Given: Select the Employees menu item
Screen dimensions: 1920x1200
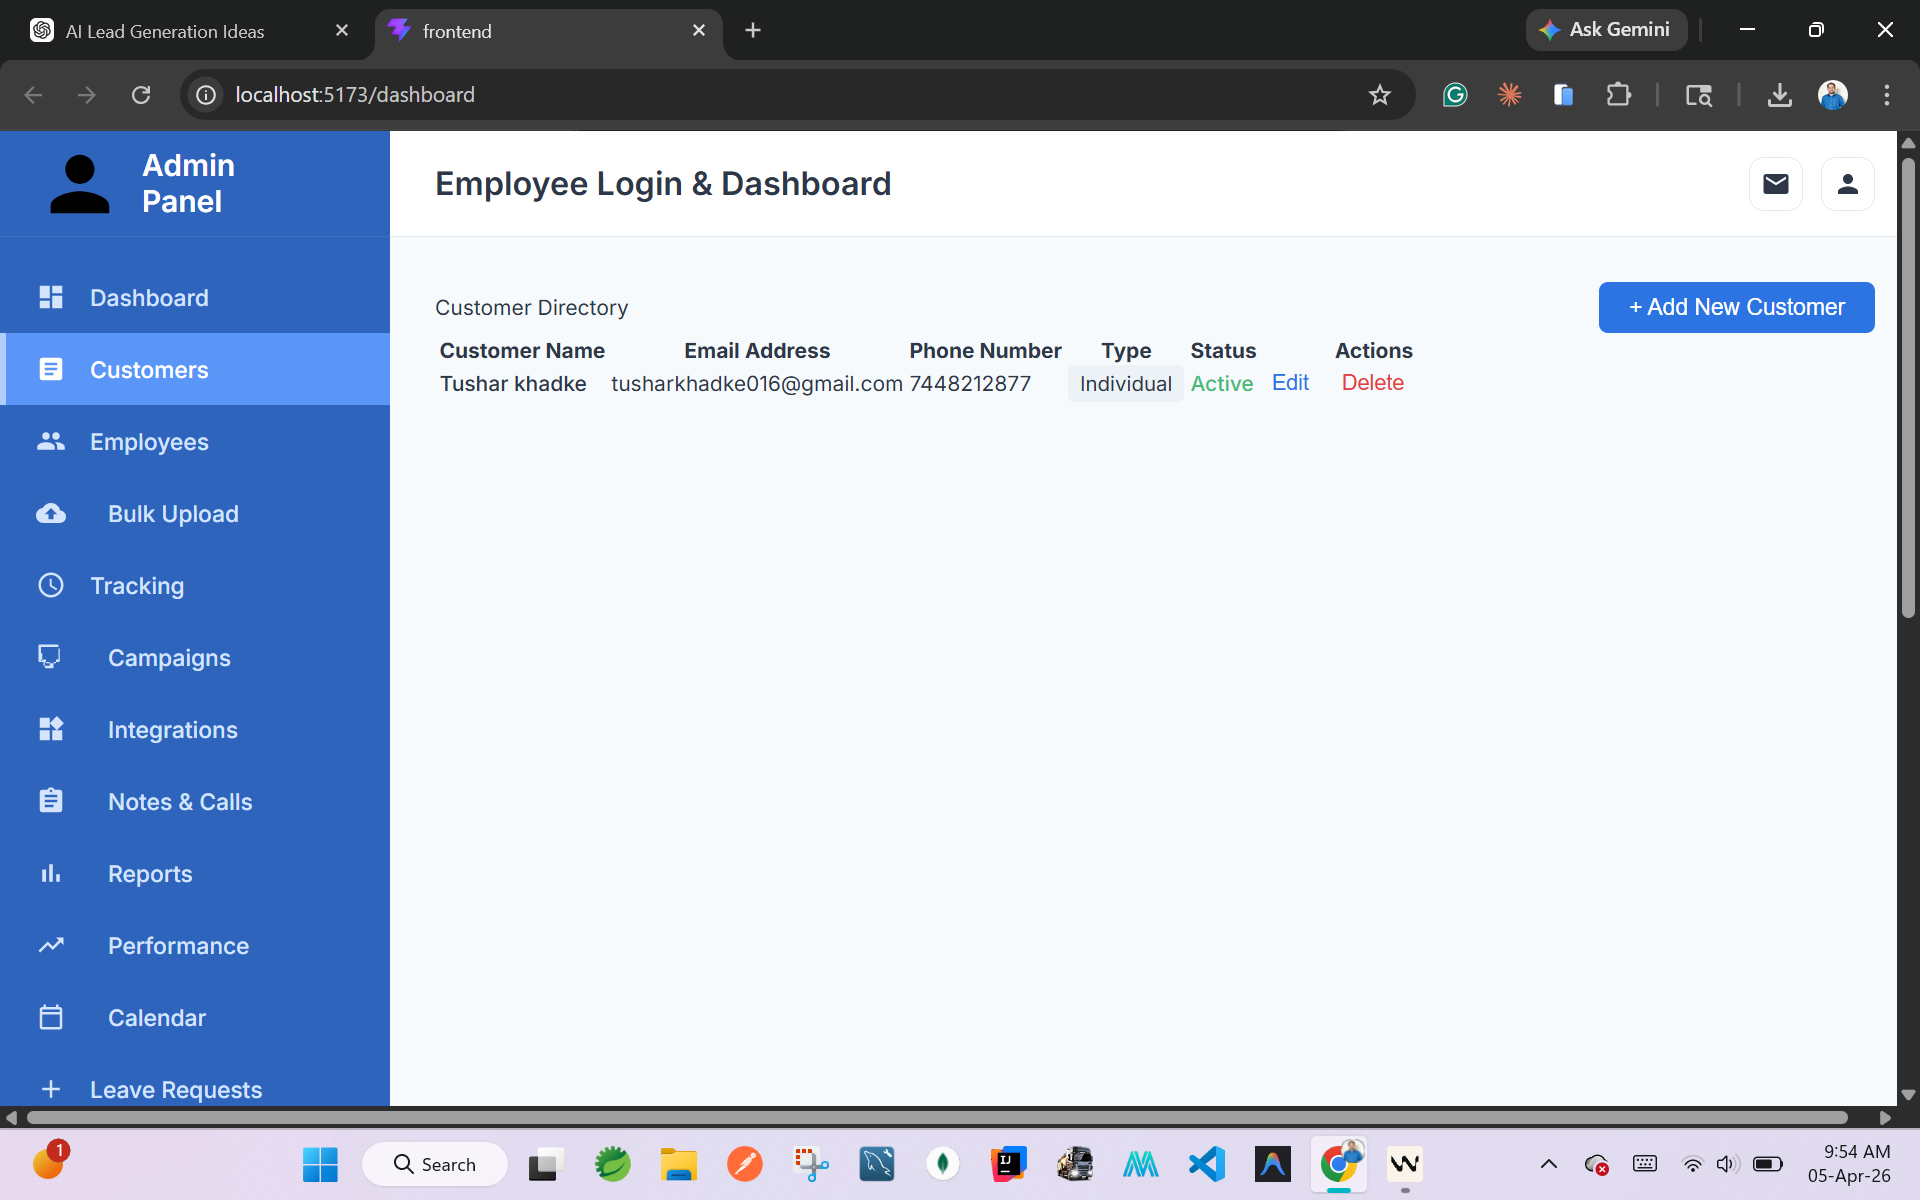Looking at the screenshot, I should (195, 441).
